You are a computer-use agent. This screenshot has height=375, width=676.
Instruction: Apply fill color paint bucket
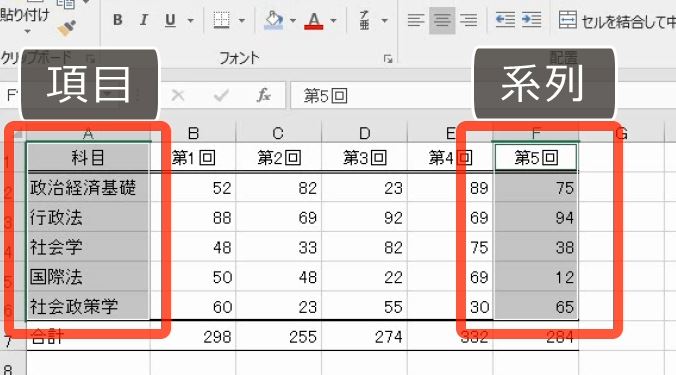[x=274, y=20]
